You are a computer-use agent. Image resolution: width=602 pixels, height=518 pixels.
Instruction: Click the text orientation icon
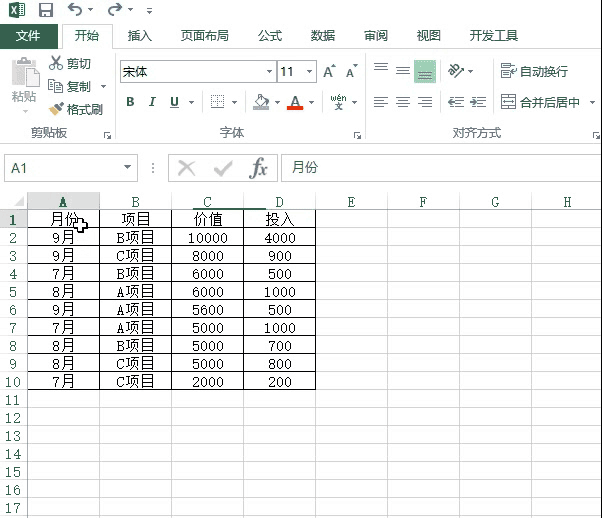tap(456, 71)
